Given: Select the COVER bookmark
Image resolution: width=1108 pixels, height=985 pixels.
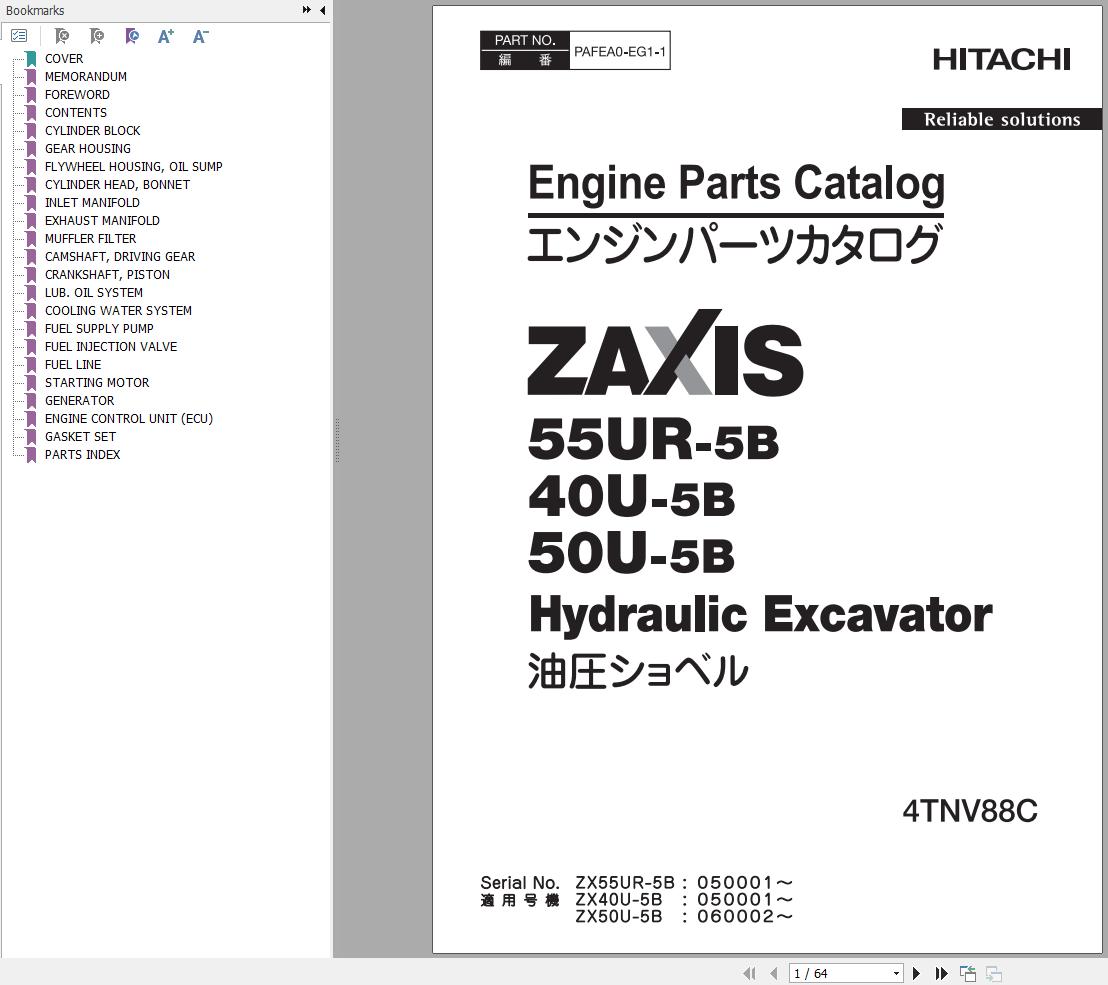Looking at the screenshot, I should pos(63,58).
